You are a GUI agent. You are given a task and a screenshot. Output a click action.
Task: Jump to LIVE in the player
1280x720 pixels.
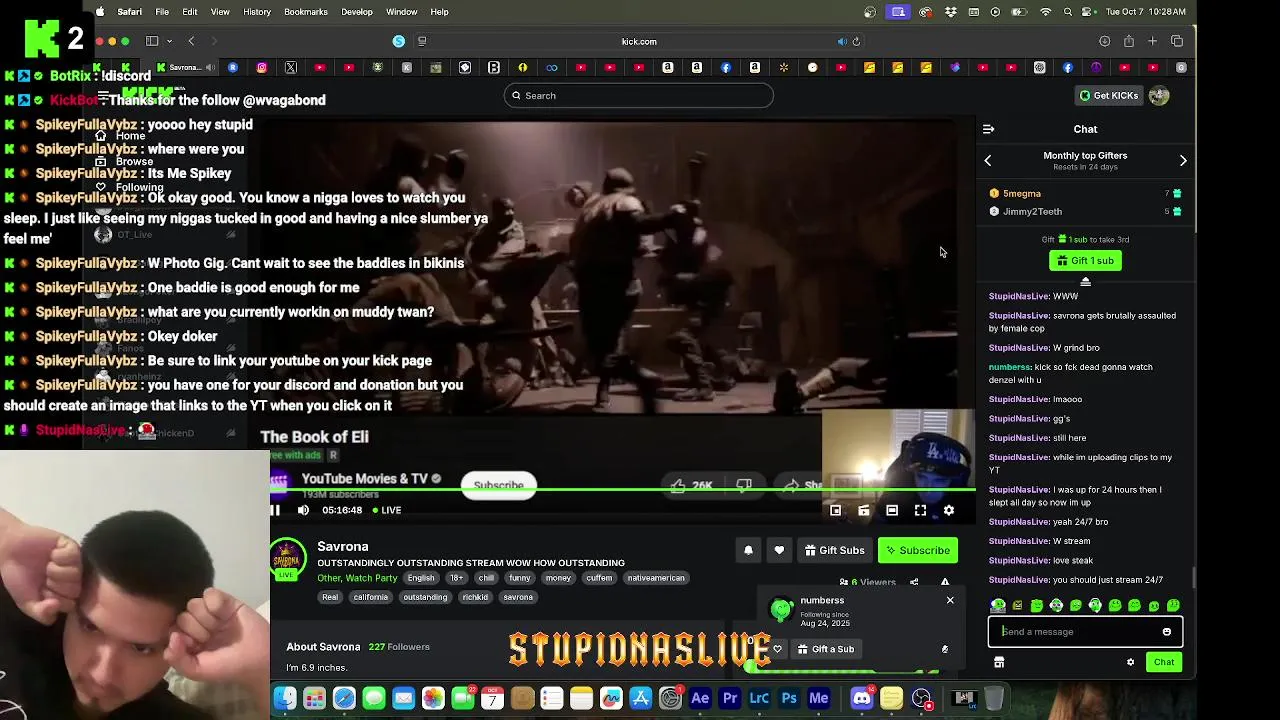pos(386,510)
